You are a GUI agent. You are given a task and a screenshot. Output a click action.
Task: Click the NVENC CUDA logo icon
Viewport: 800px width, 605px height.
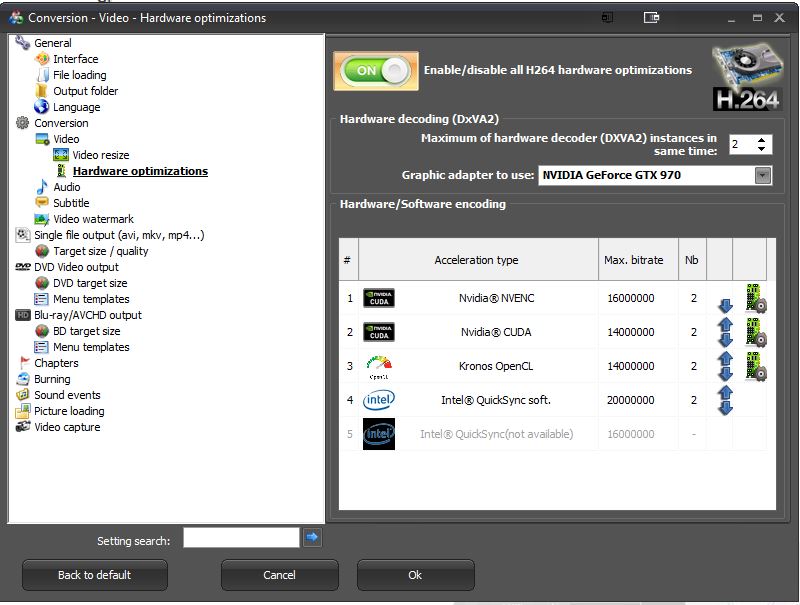379,298
